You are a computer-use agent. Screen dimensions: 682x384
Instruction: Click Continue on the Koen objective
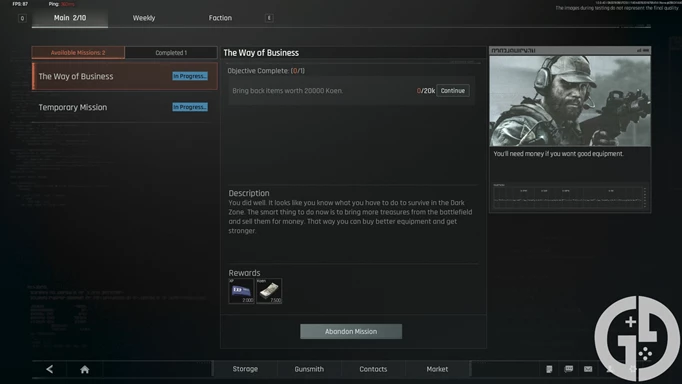[453, 90]
